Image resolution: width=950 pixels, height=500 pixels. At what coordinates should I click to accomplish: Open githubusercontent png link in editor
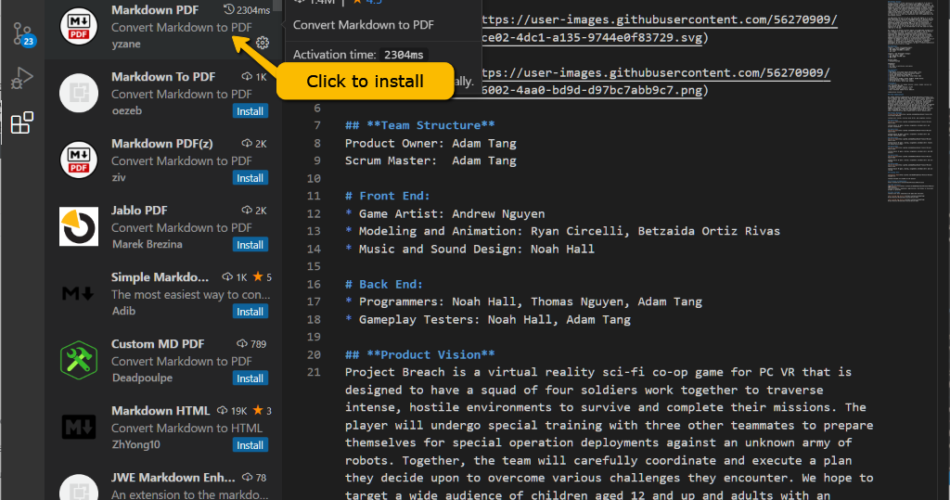[655, 82]
